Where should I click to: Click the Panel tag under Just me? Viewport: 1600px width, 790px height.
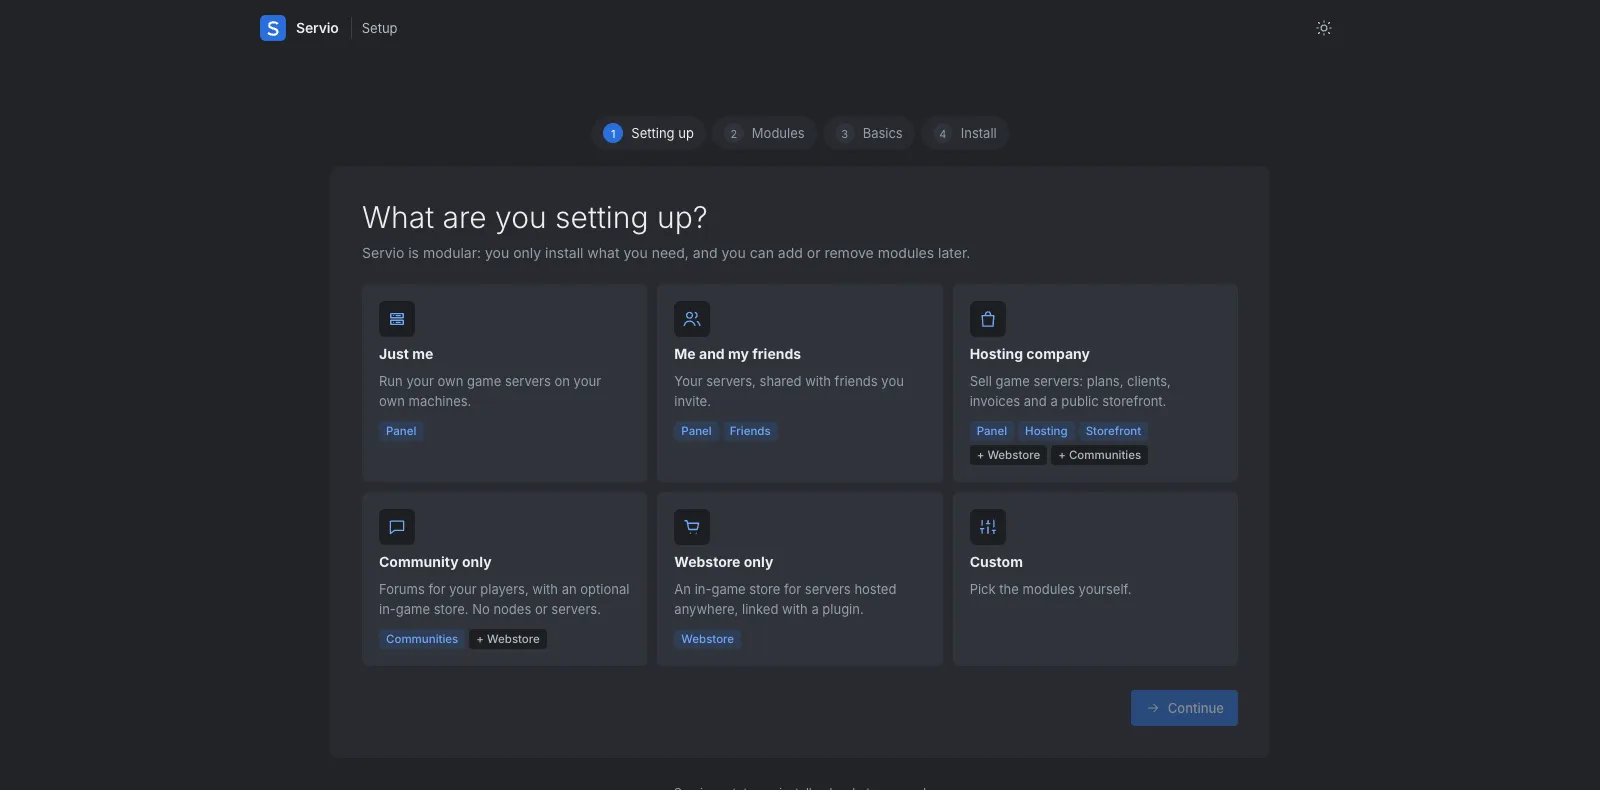pos(401,431)
